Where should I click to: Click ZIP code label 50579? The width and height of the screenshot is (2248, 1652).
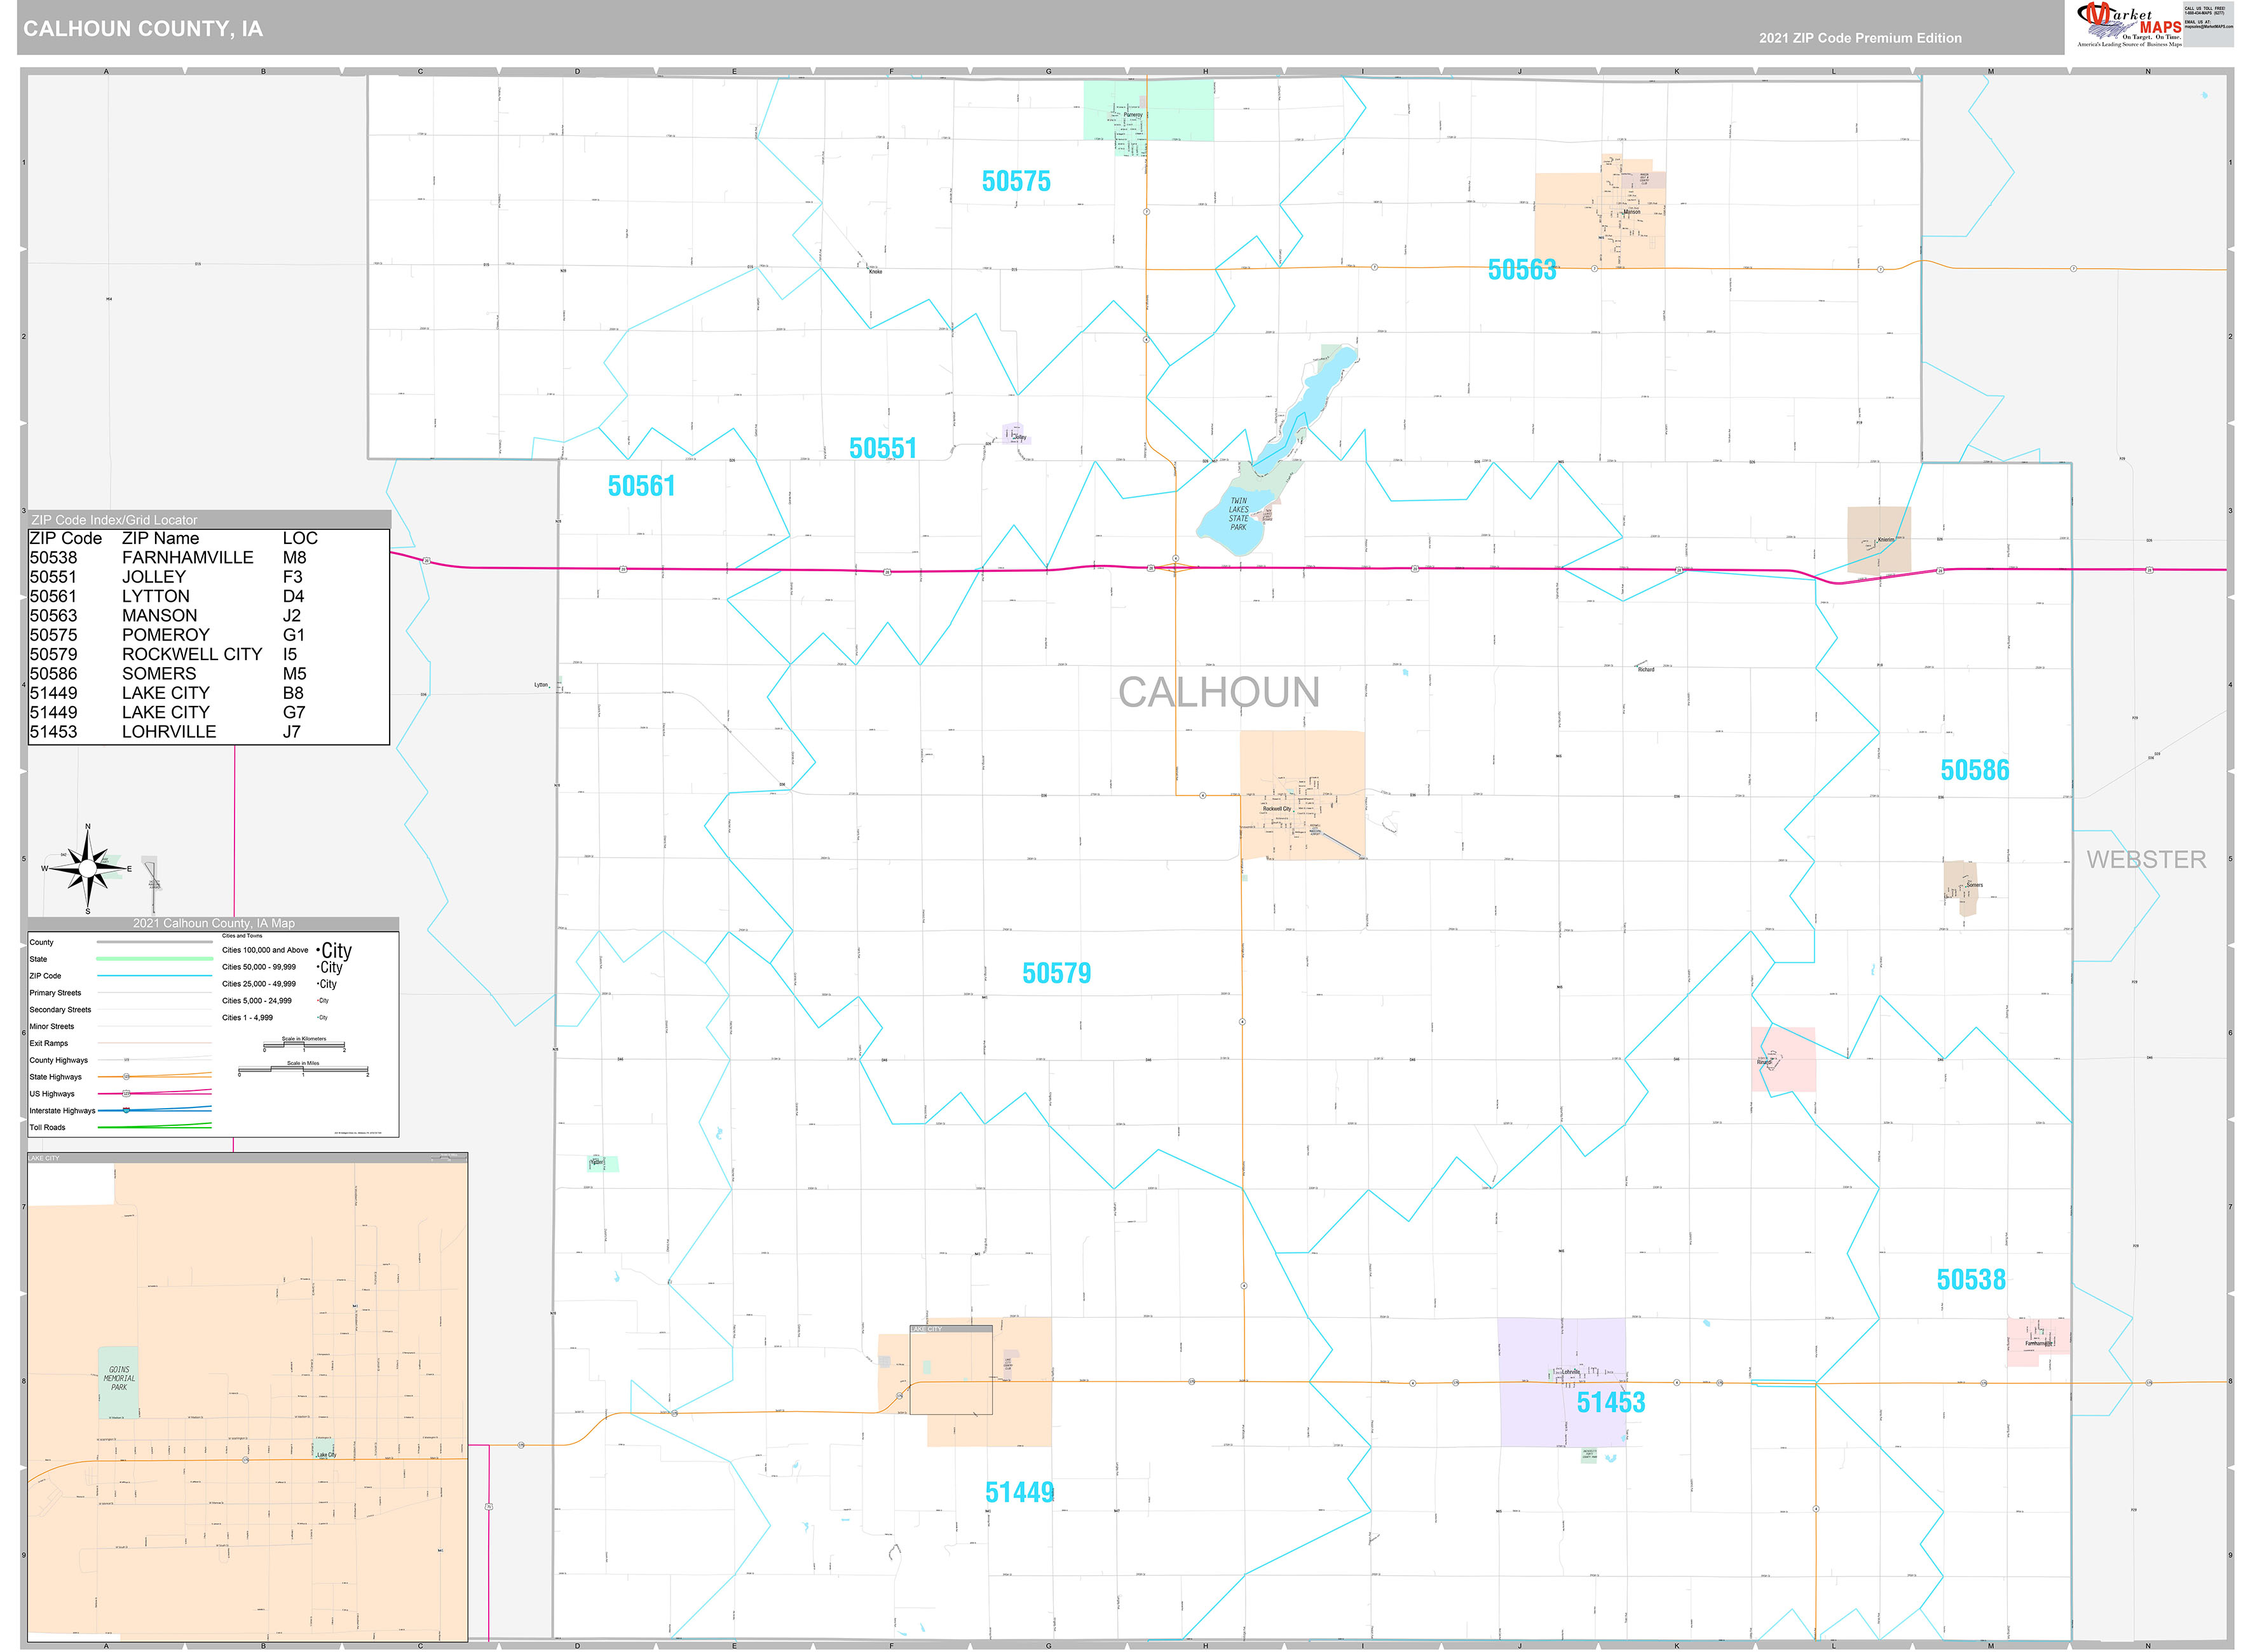1056,973
